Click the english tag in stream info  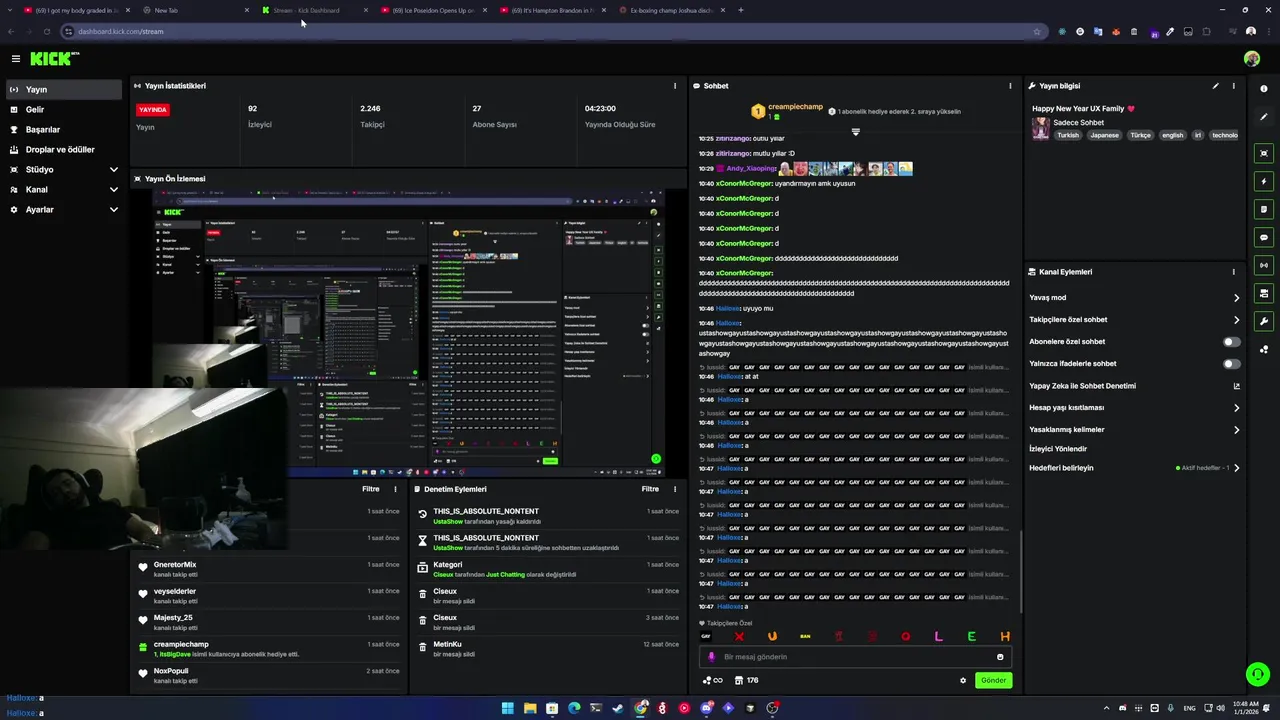click(1172, 135)
